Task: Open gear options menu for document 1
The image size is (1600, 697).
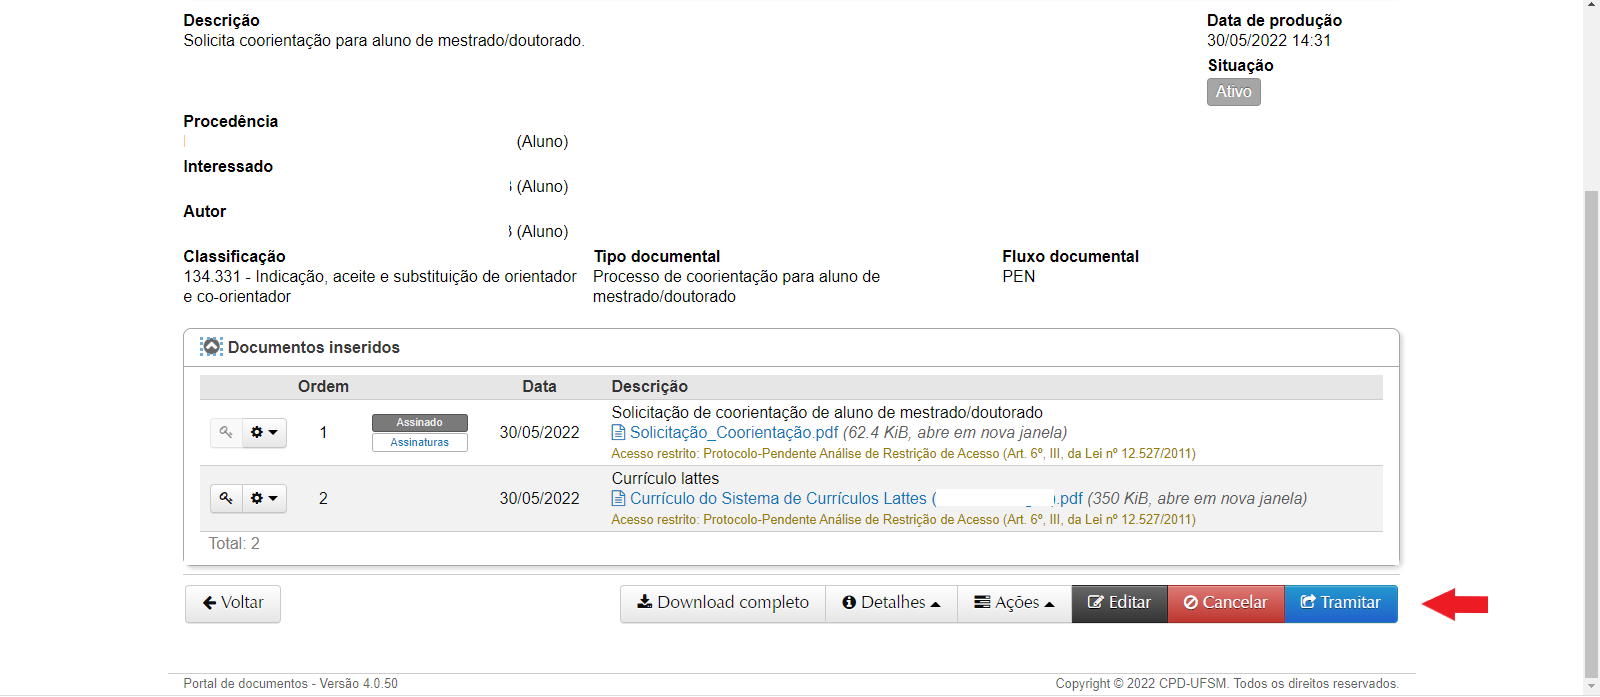Action: coord(264,433)
